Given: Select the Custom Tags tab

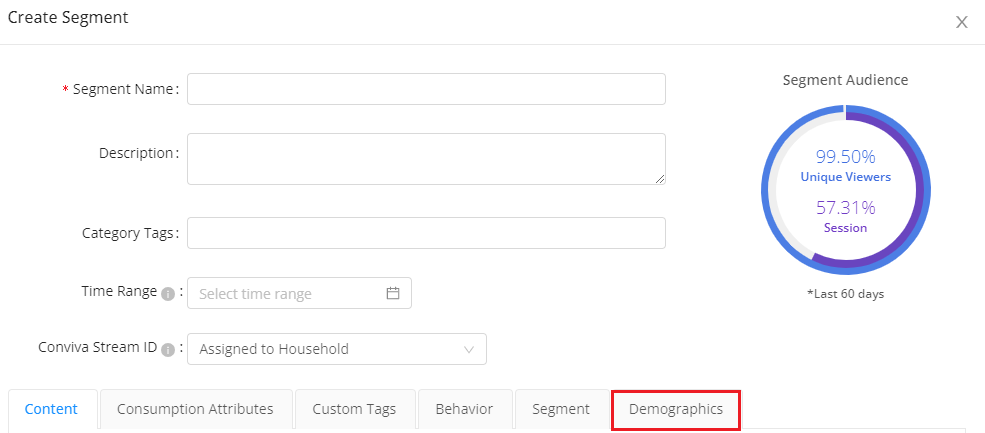Looking at the screenshot, I should (355, 410).
